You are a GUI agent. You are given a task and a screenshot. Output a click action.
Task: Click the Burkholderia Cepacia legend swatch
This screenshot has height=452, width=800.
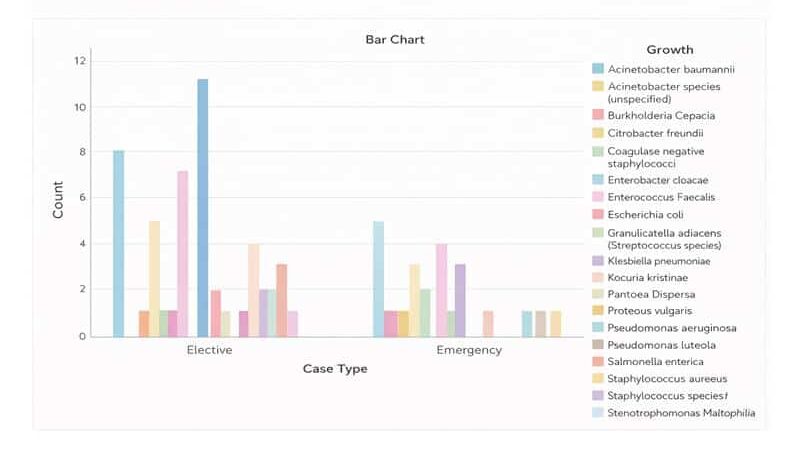click(x=598, y=116)
